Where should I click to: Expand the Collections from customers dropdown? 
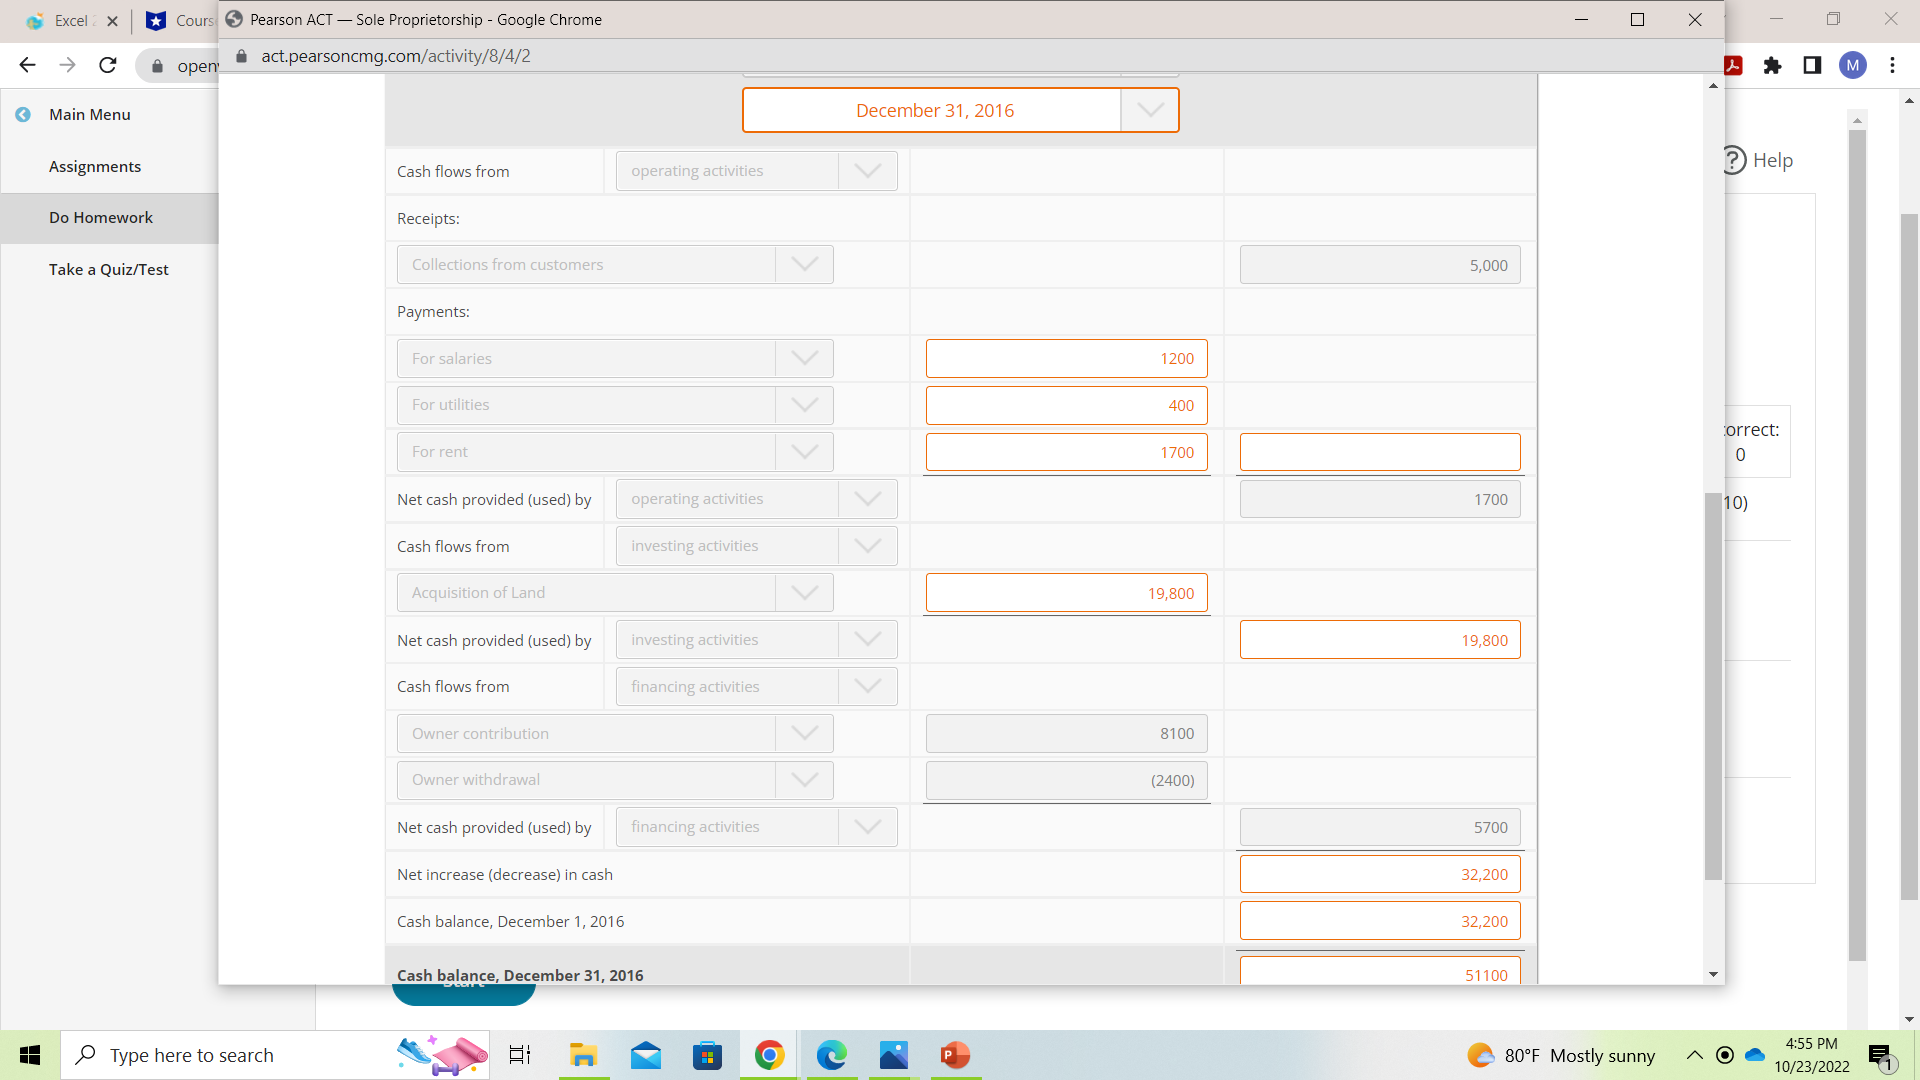click(x=805, y=264)
